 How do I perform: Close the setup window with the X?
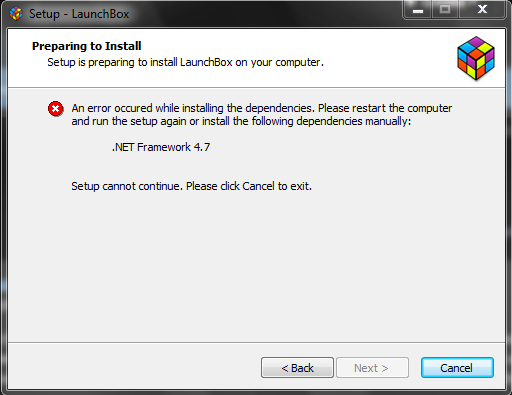(x=482, y=10)
